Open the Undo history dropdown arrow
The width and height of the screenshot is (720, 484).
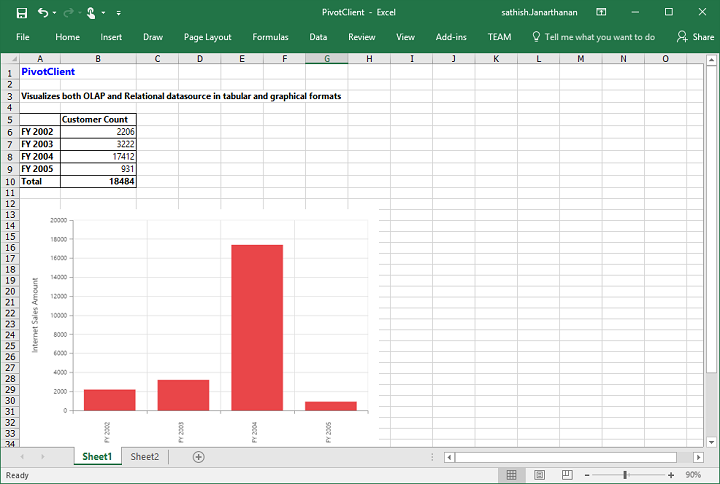pos(55,12)
